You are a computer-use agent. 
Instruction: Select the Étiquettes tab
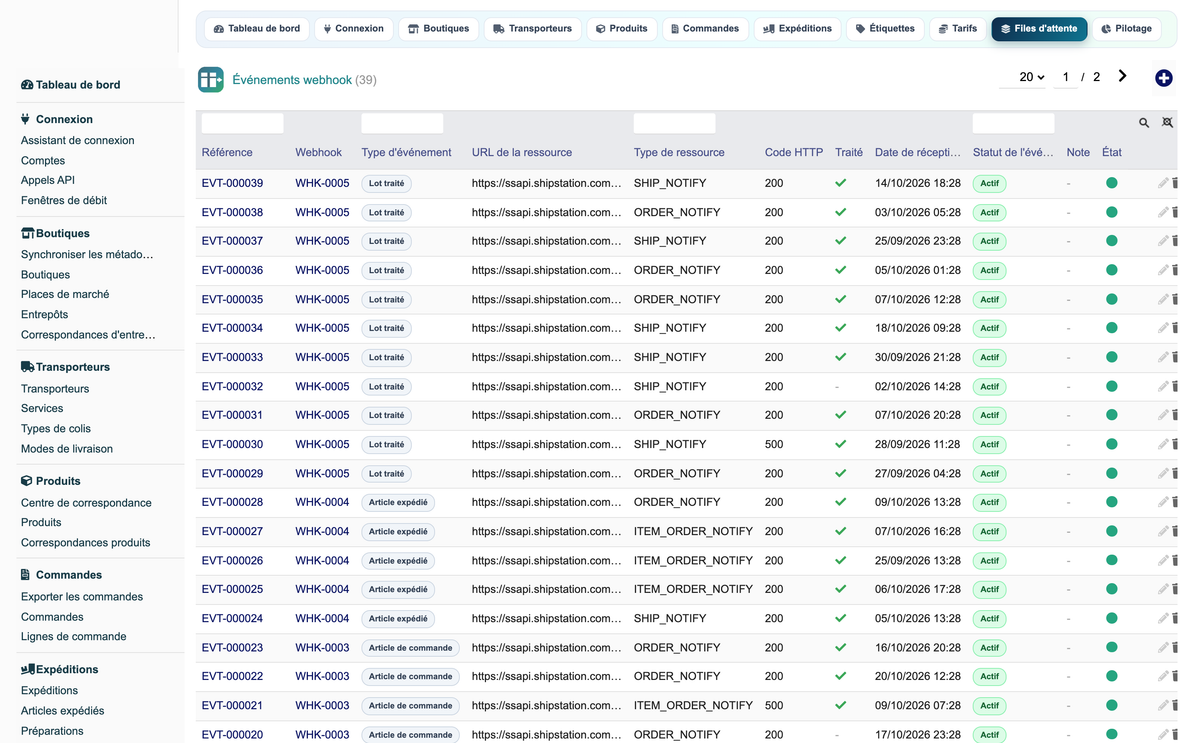885,29
